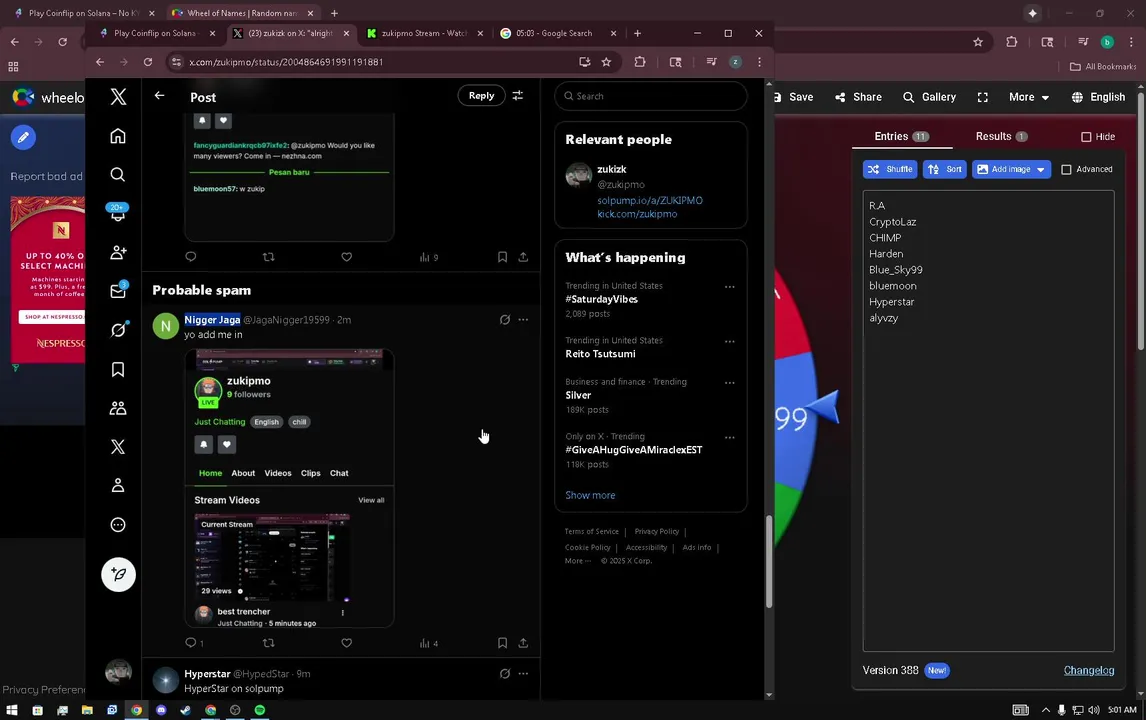The height and width of the screenshot is (720, 1146).
Task: Enable the Advanced checkbox
Action: (1066, 170)
